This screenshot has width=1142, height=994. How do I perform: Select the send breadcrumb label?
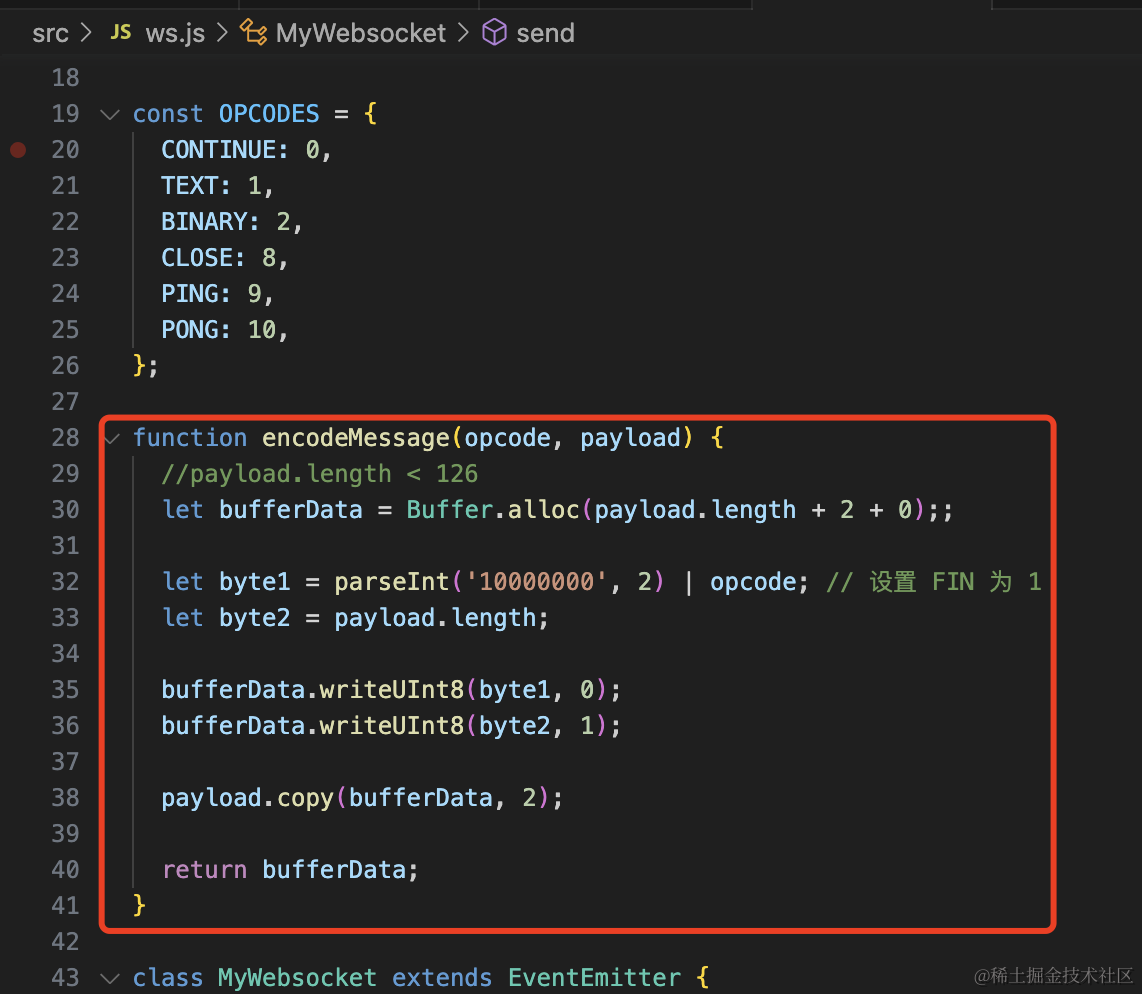click(x=545, y=33)
